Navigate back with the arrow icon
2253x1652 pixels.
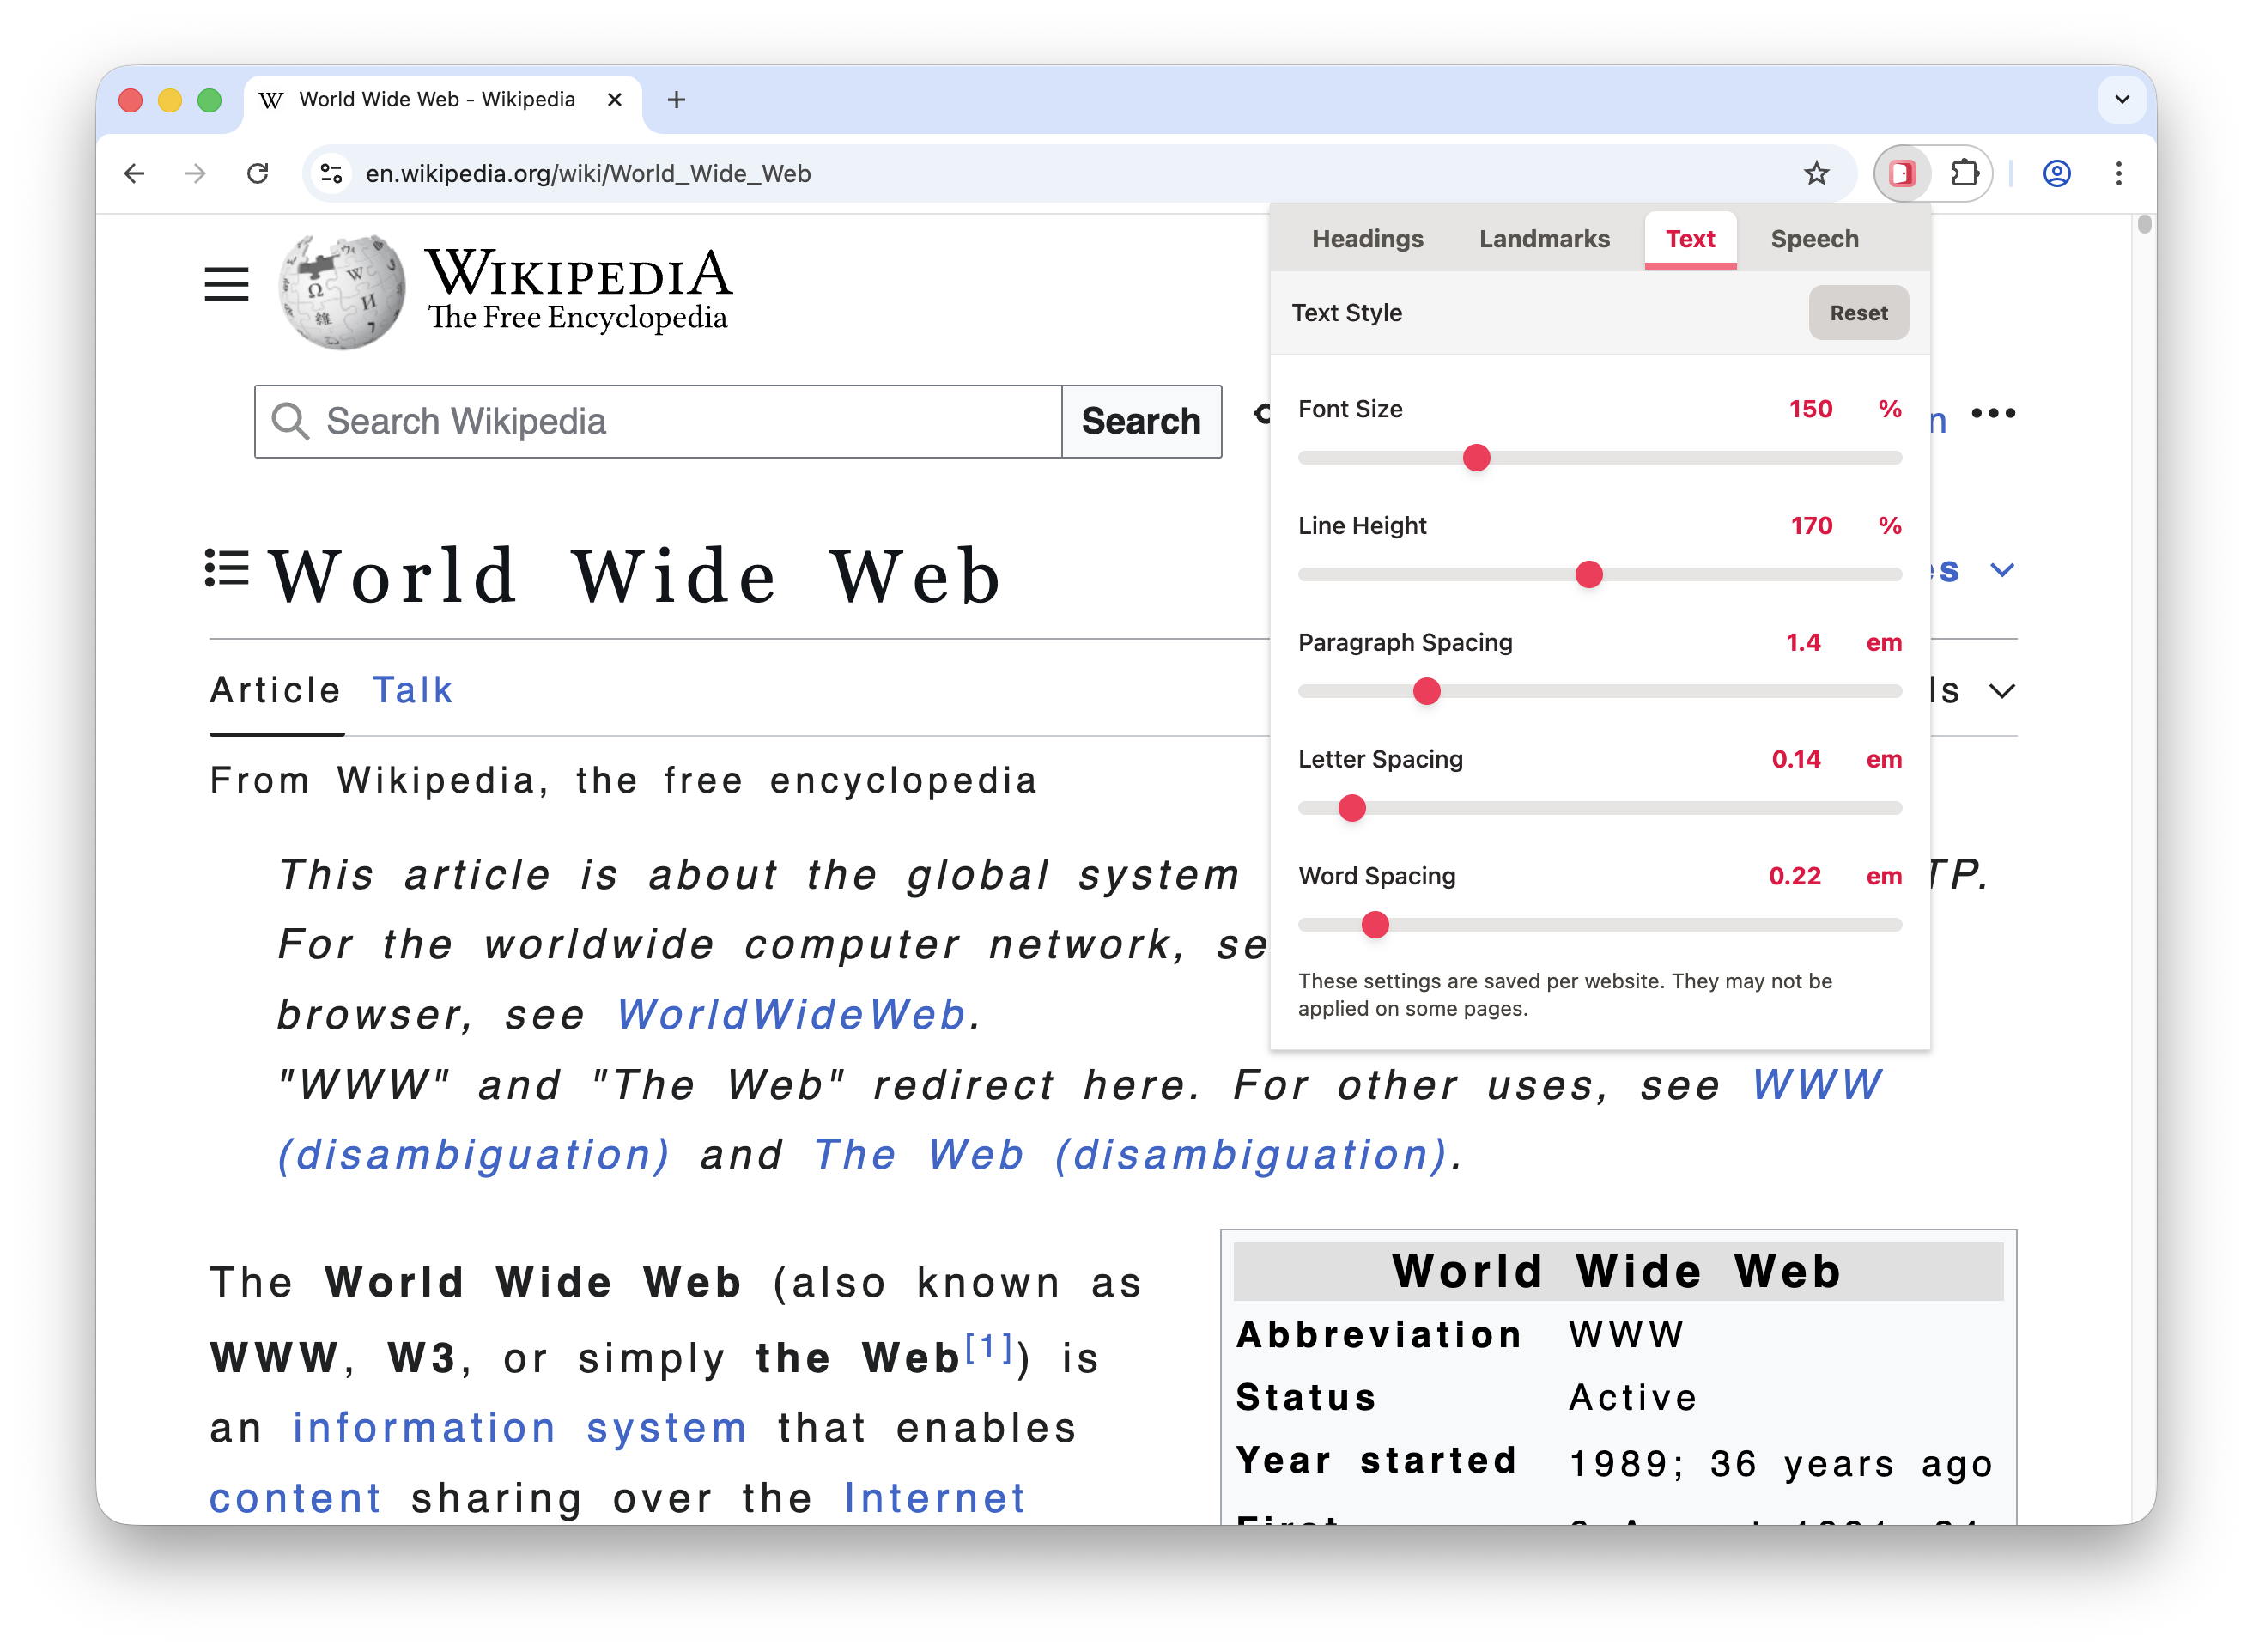(x=134, y=173)
